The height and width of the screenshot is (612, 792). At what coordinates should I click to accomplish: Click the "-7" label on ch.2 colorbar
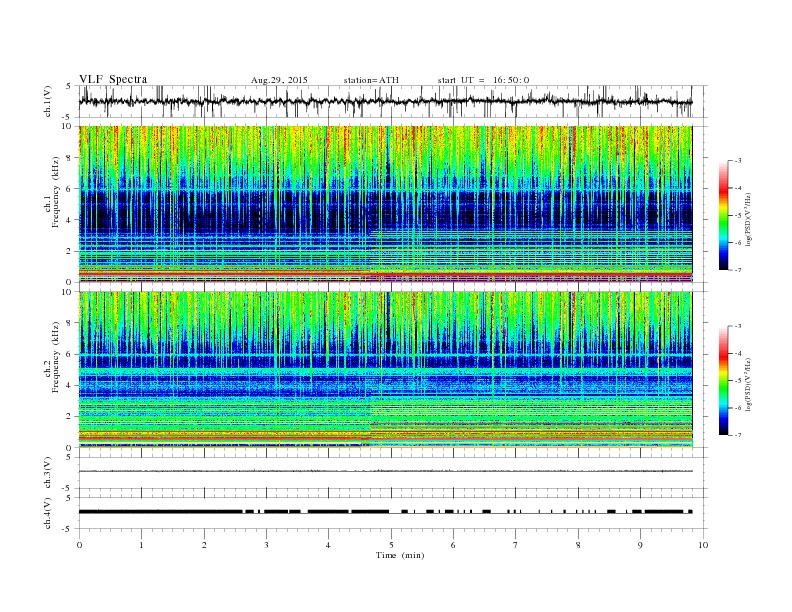(x=737, y=435)
